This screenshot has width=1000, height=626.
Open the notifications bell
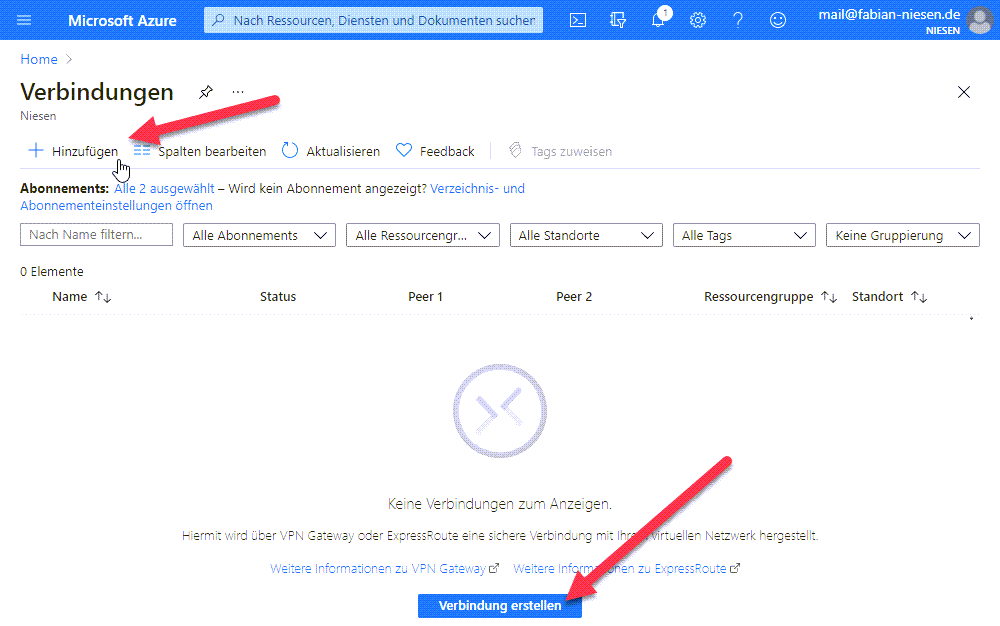click(x=658, y=20)
